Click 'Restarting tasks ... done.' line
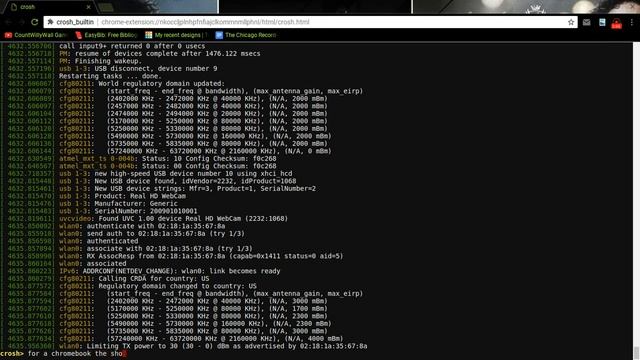 click(x=110, y=76)
